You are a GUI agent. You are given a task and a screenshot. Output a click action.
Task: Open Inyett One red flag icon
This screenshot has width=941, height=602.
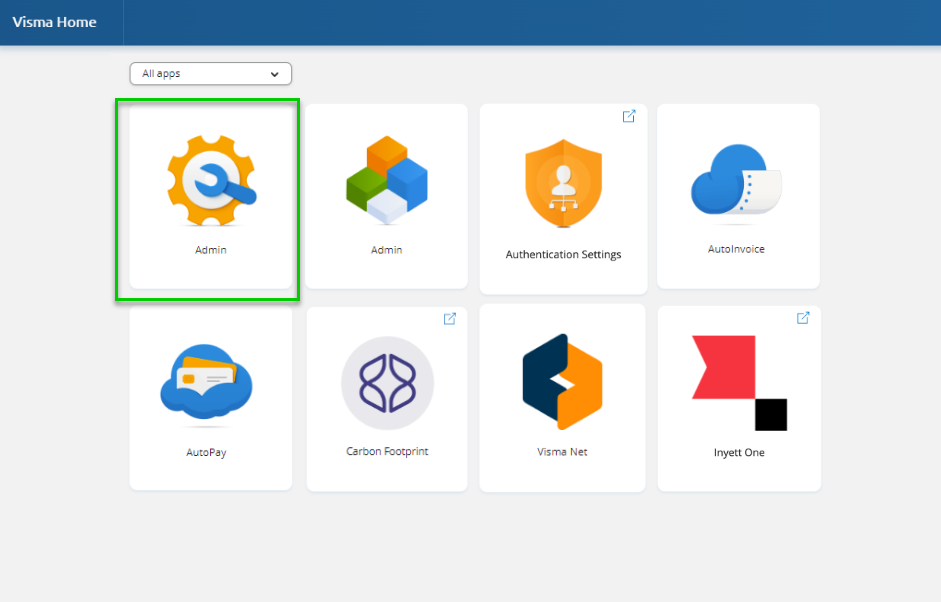point(739,383)
